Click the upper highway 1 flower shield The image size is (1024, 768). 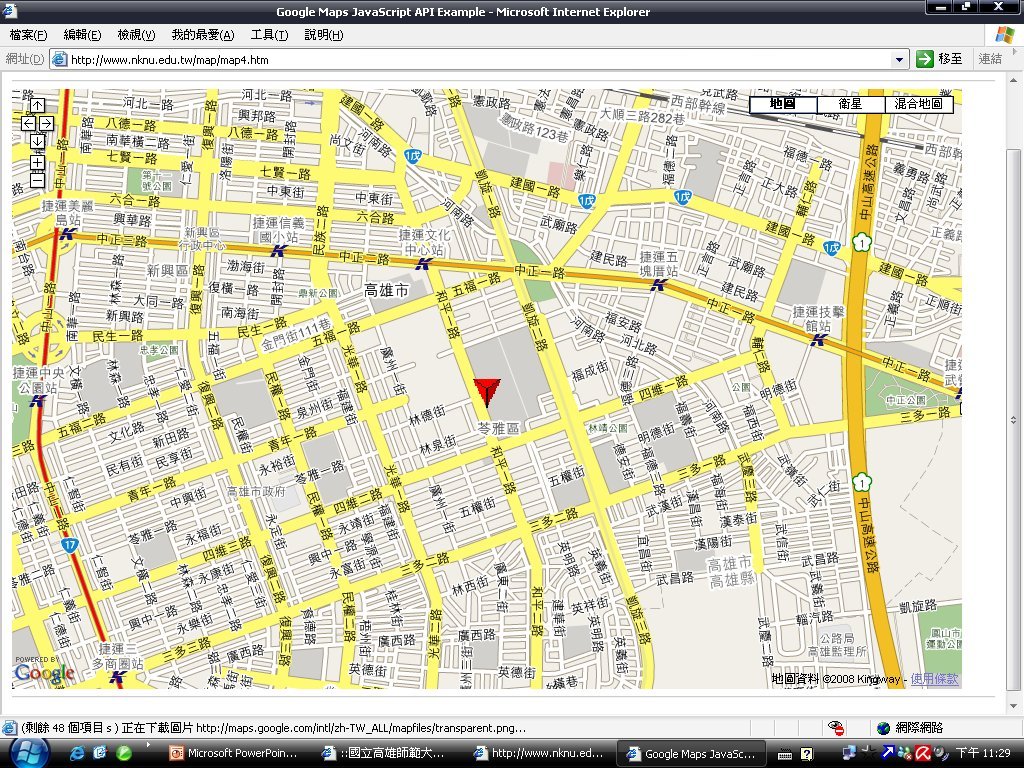(x=862, y=243)
